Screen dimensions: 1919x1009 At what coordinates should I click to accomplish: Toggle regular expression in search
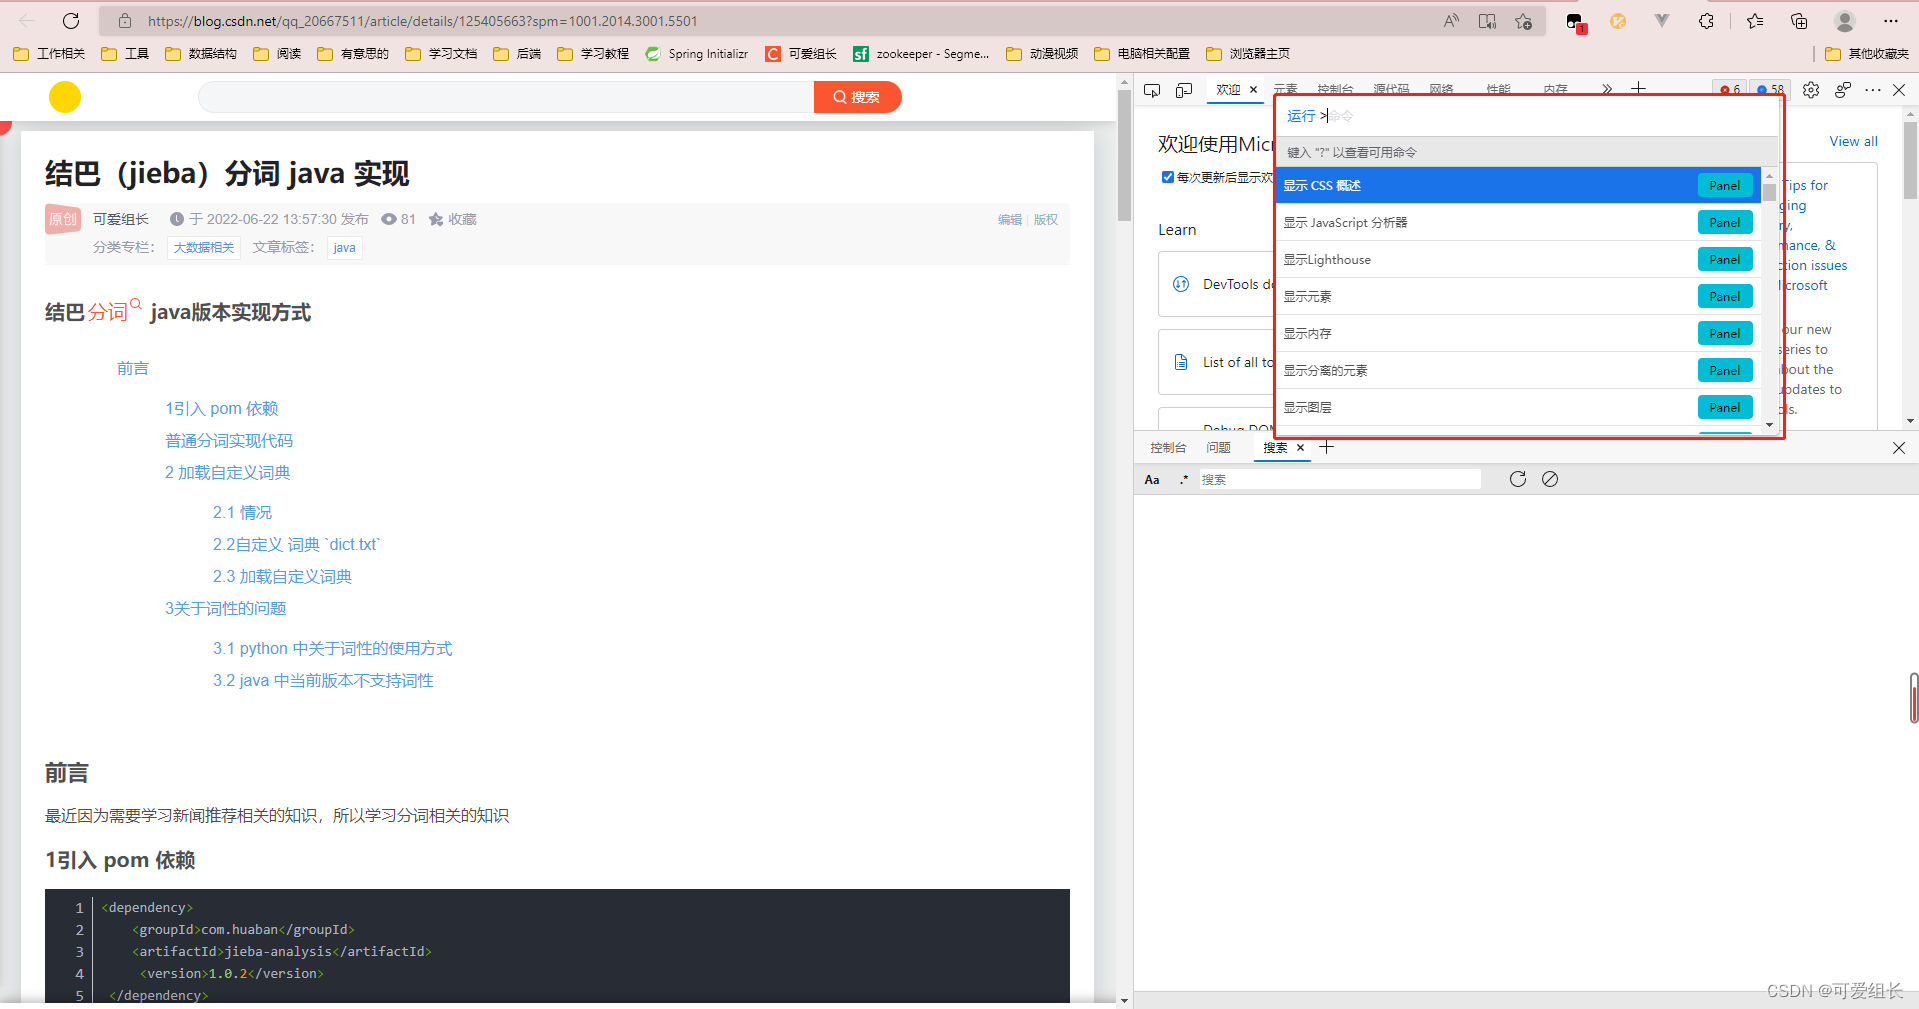tap(1184, 480)
